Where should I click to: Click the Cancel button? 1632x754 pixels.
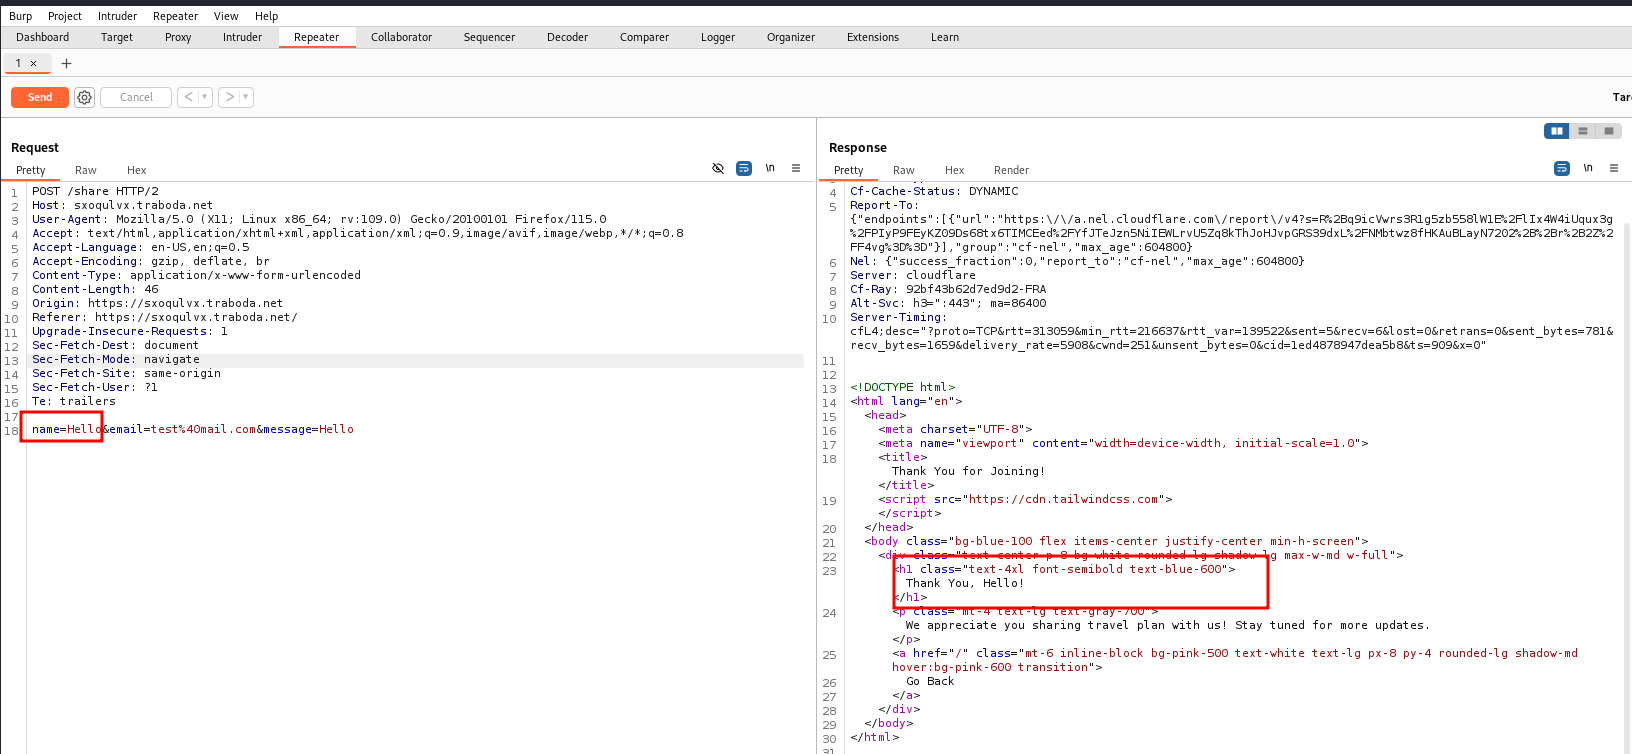(x=136, y=97)
